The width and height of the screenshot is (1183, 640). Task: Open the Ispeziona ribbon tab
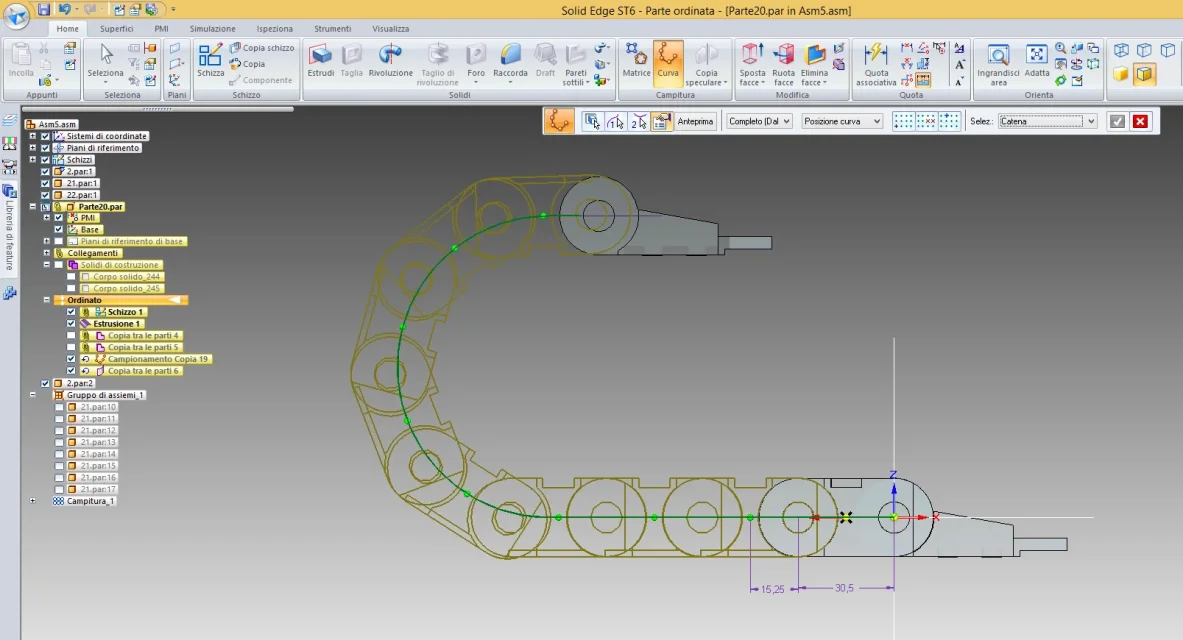(x=275, y=29)
